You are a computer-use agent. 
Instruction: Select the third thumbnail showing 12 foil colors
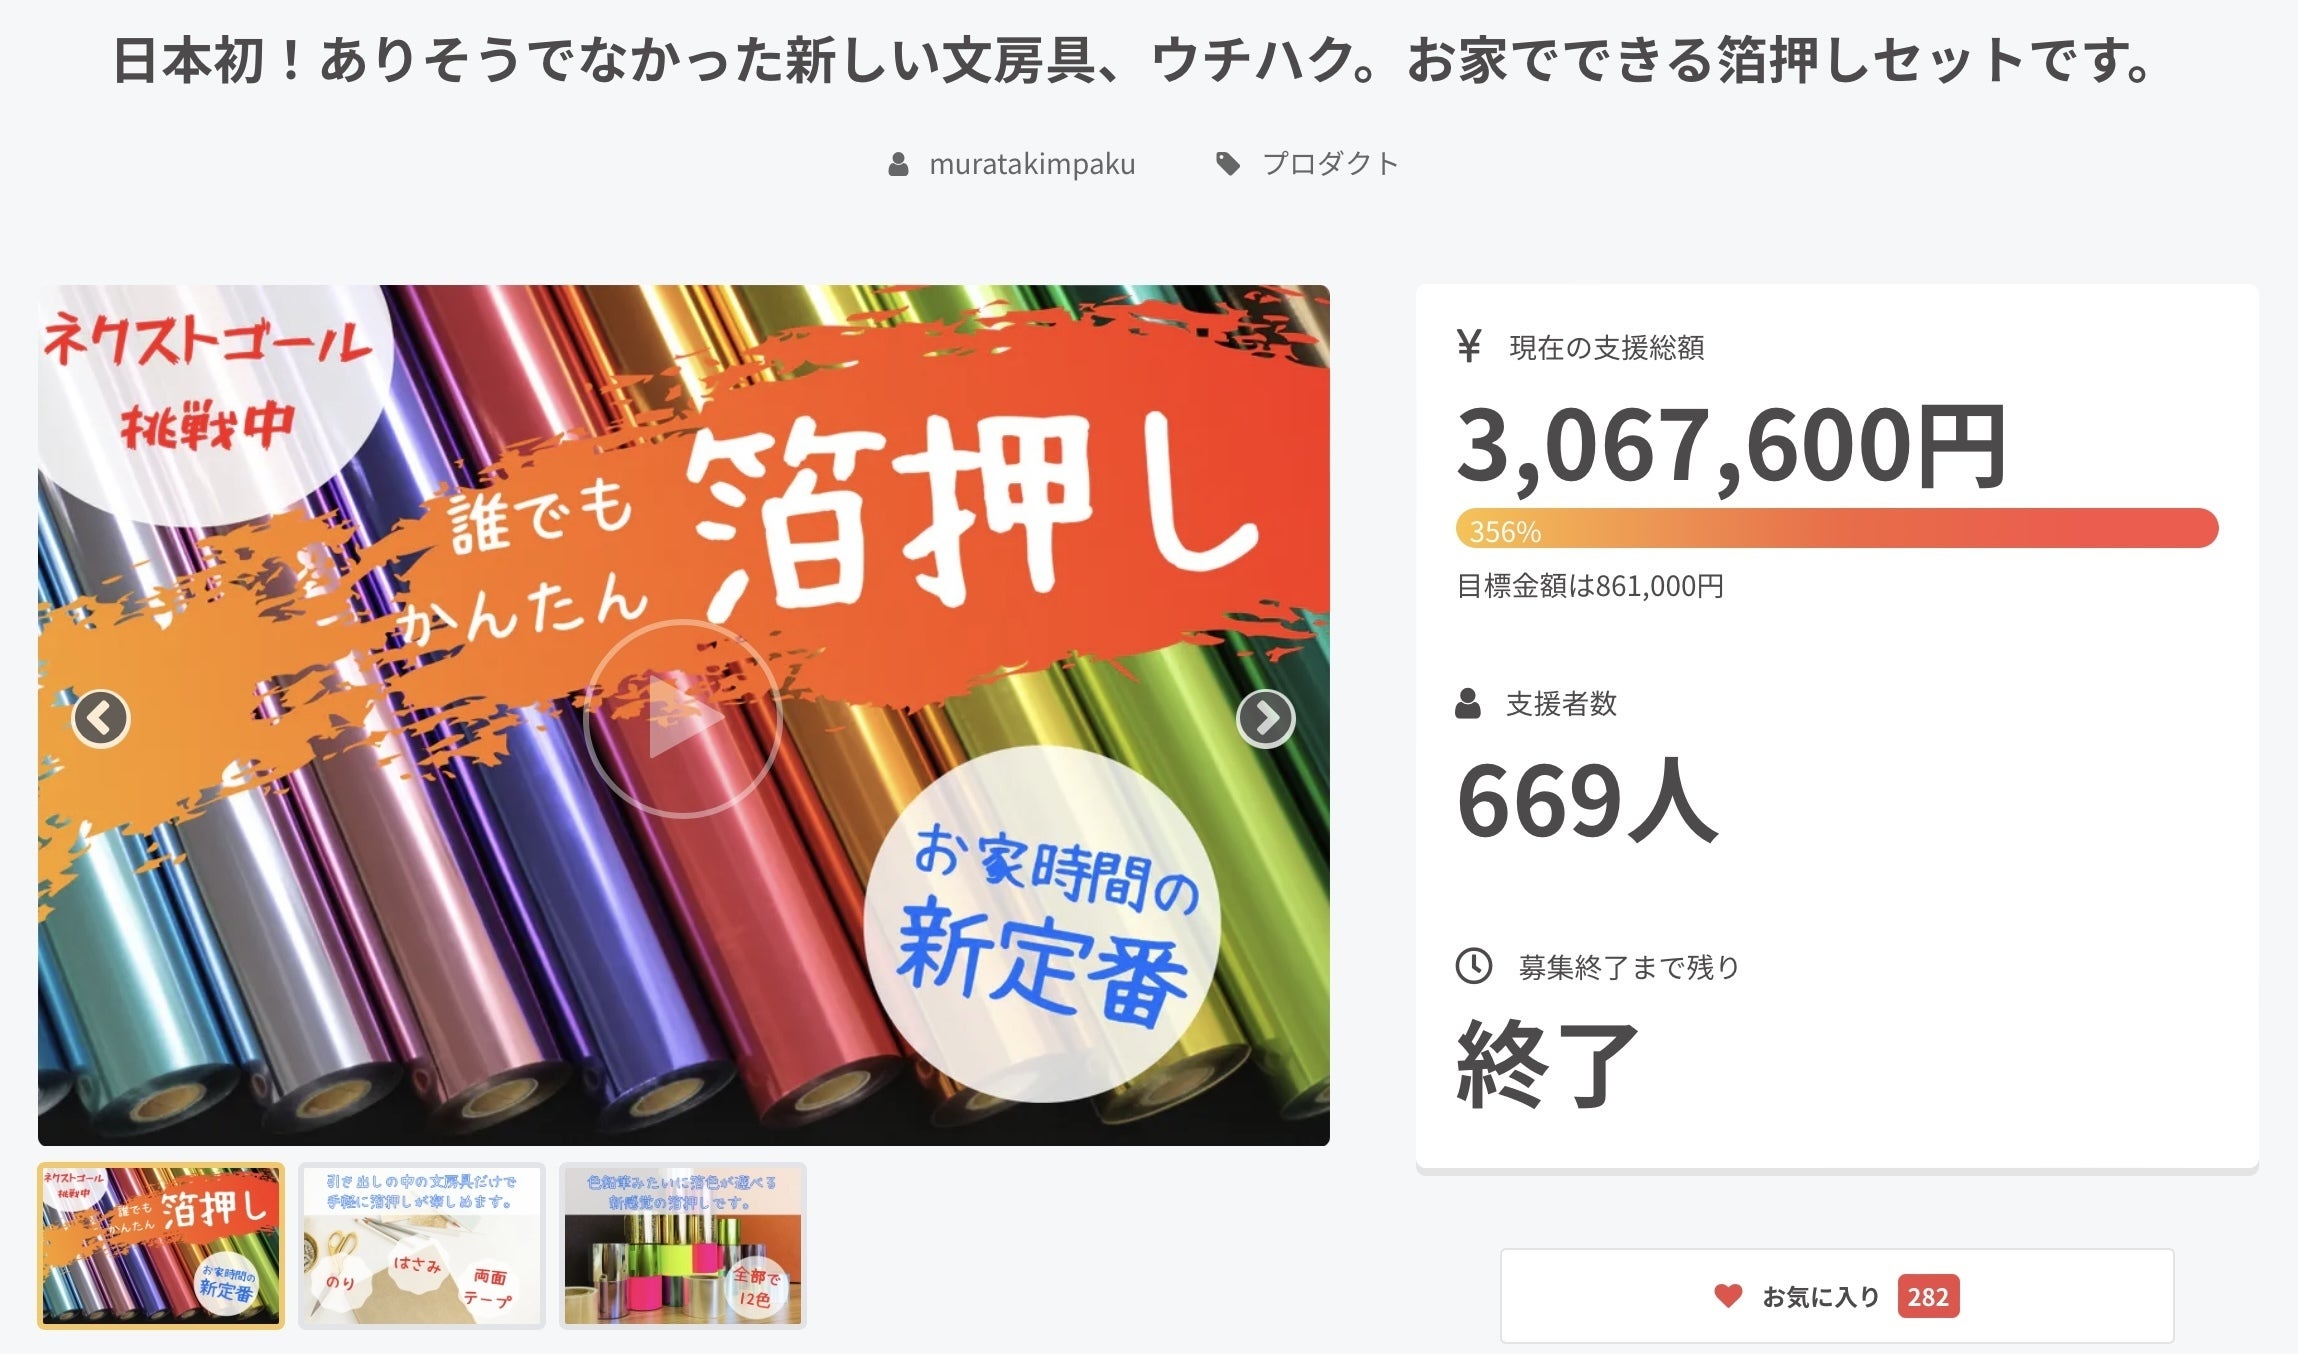pos(683,1246)
